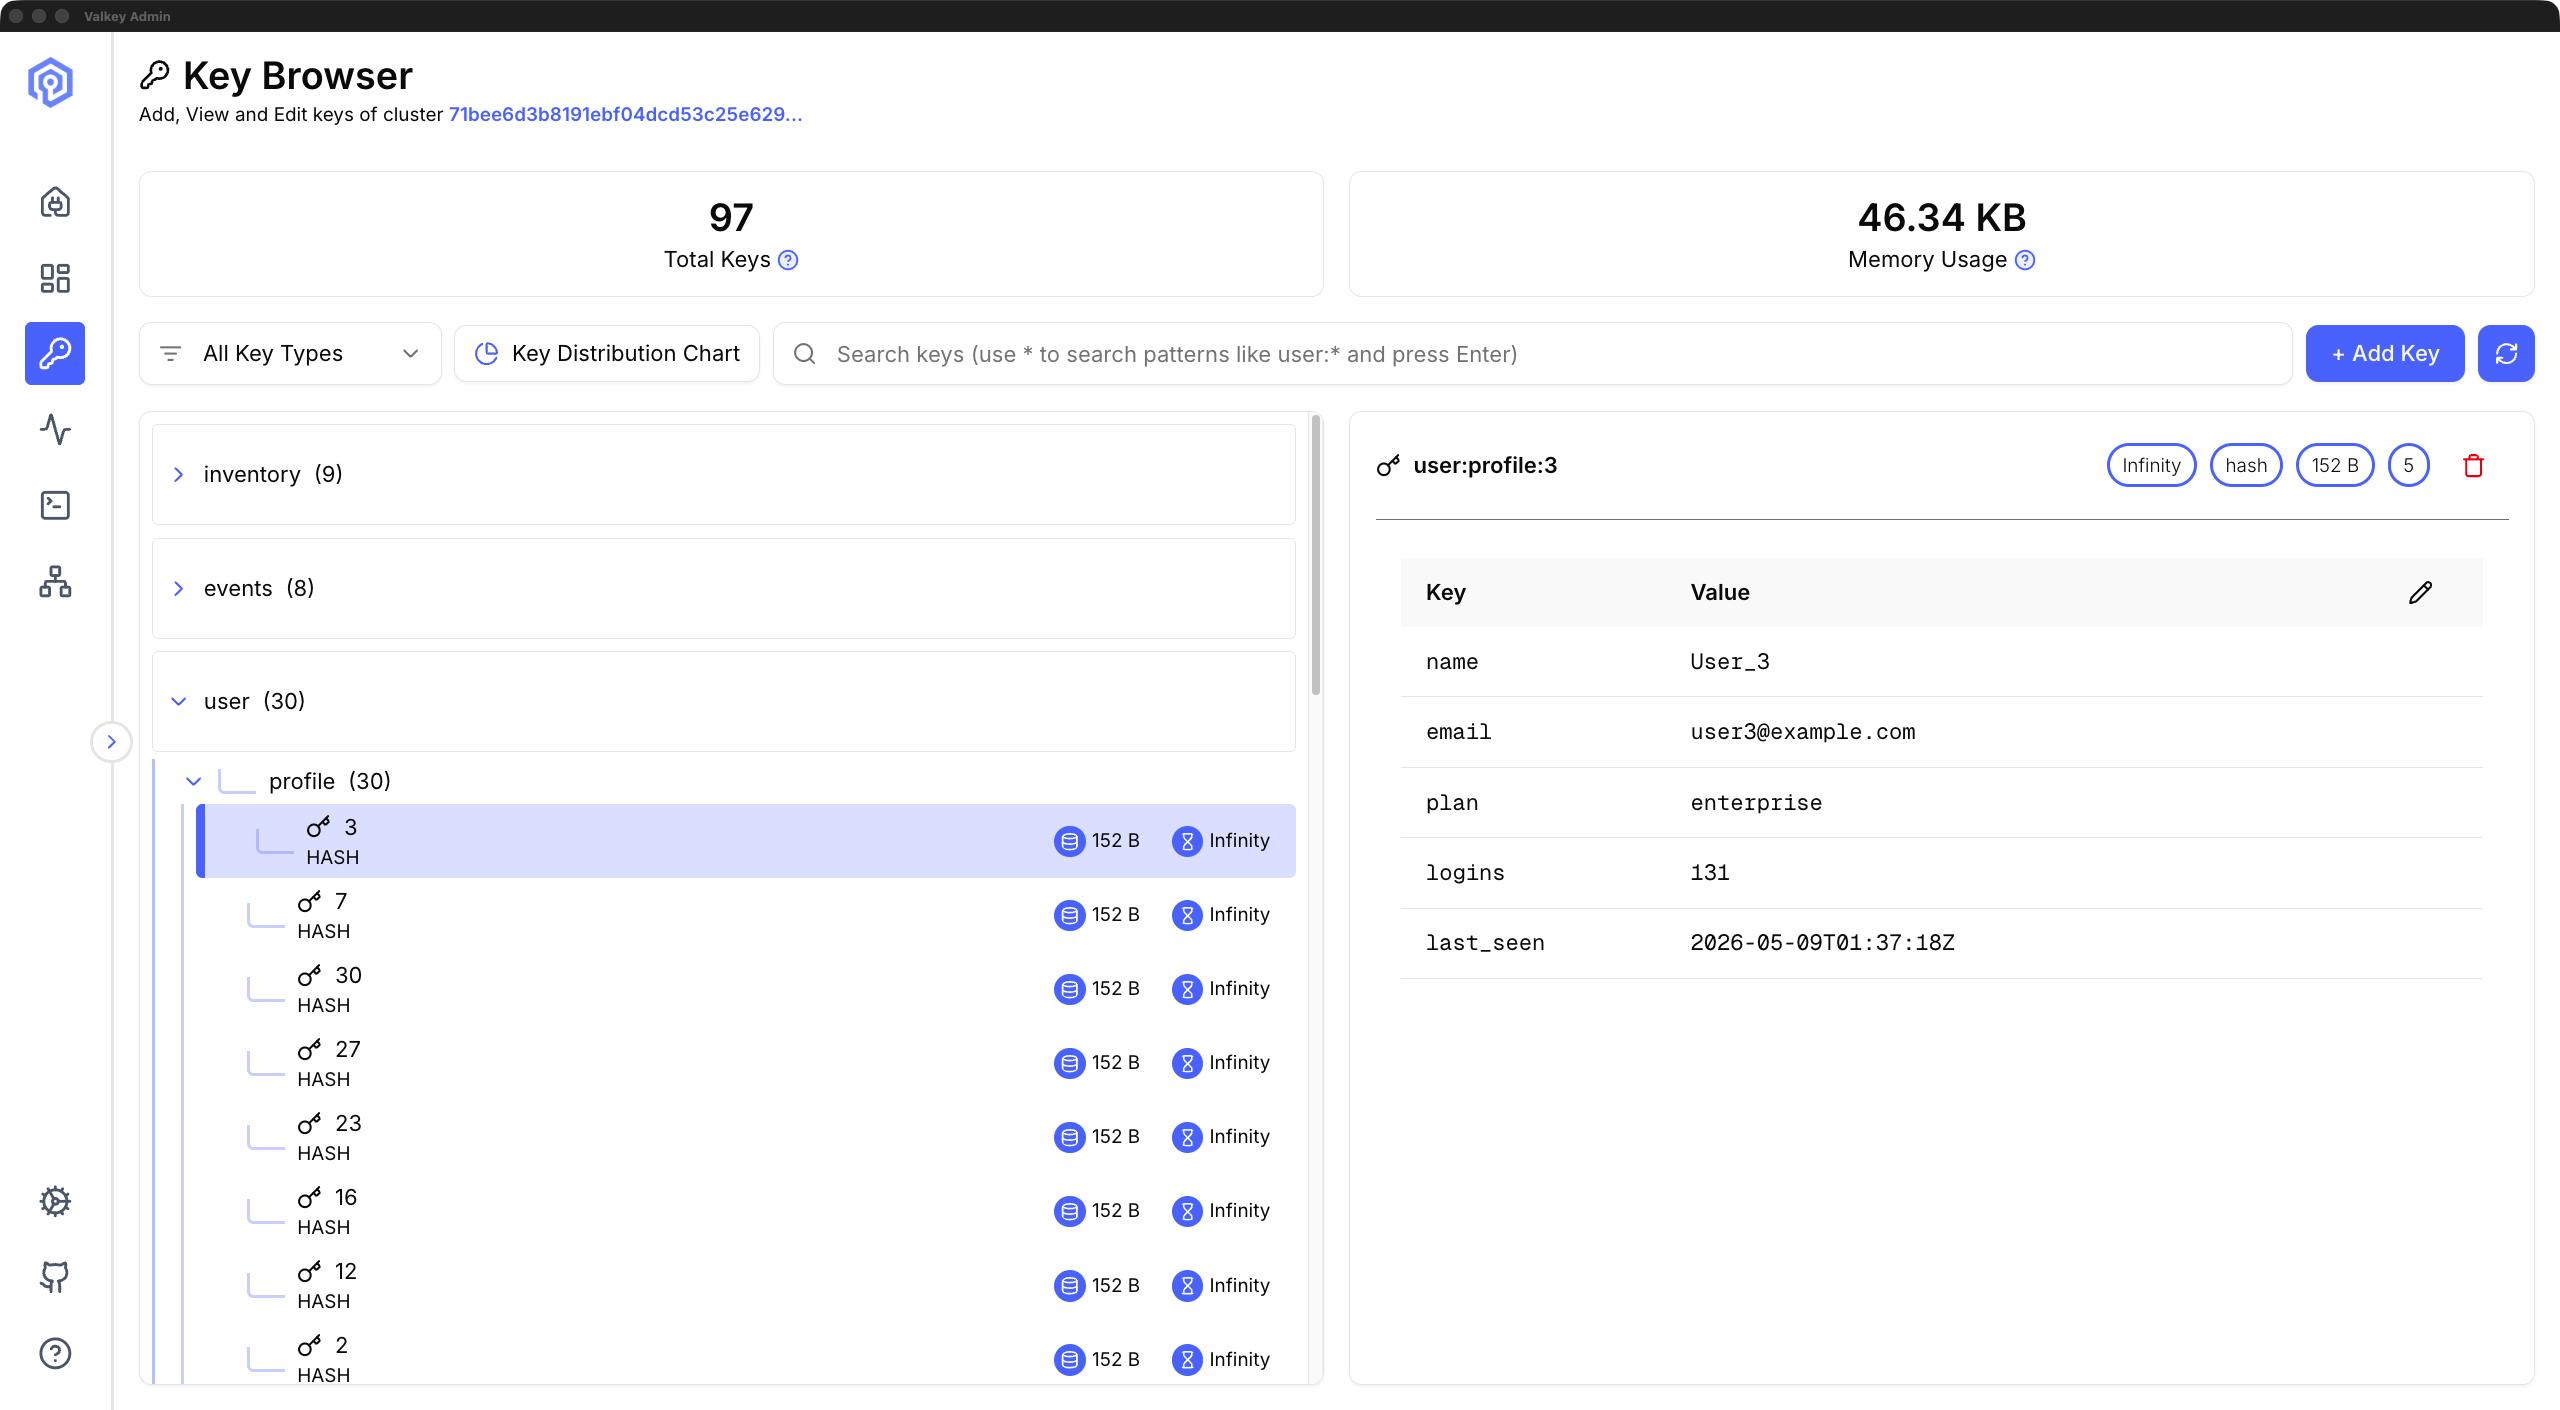Click the refresh keys icon button
Image resolution: width=2560 pixels, height=1410 pixels.
point(2506,353)
